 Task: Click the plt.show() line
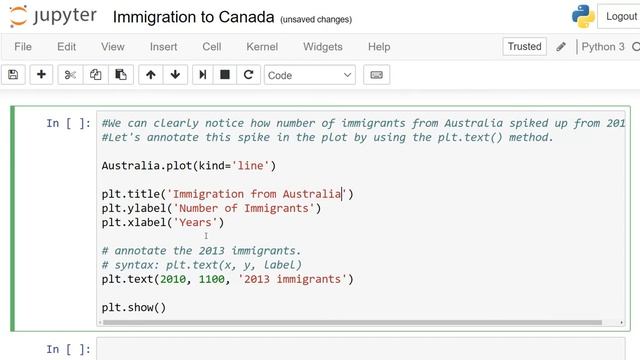pyautogui.click(x=134, y=307)
